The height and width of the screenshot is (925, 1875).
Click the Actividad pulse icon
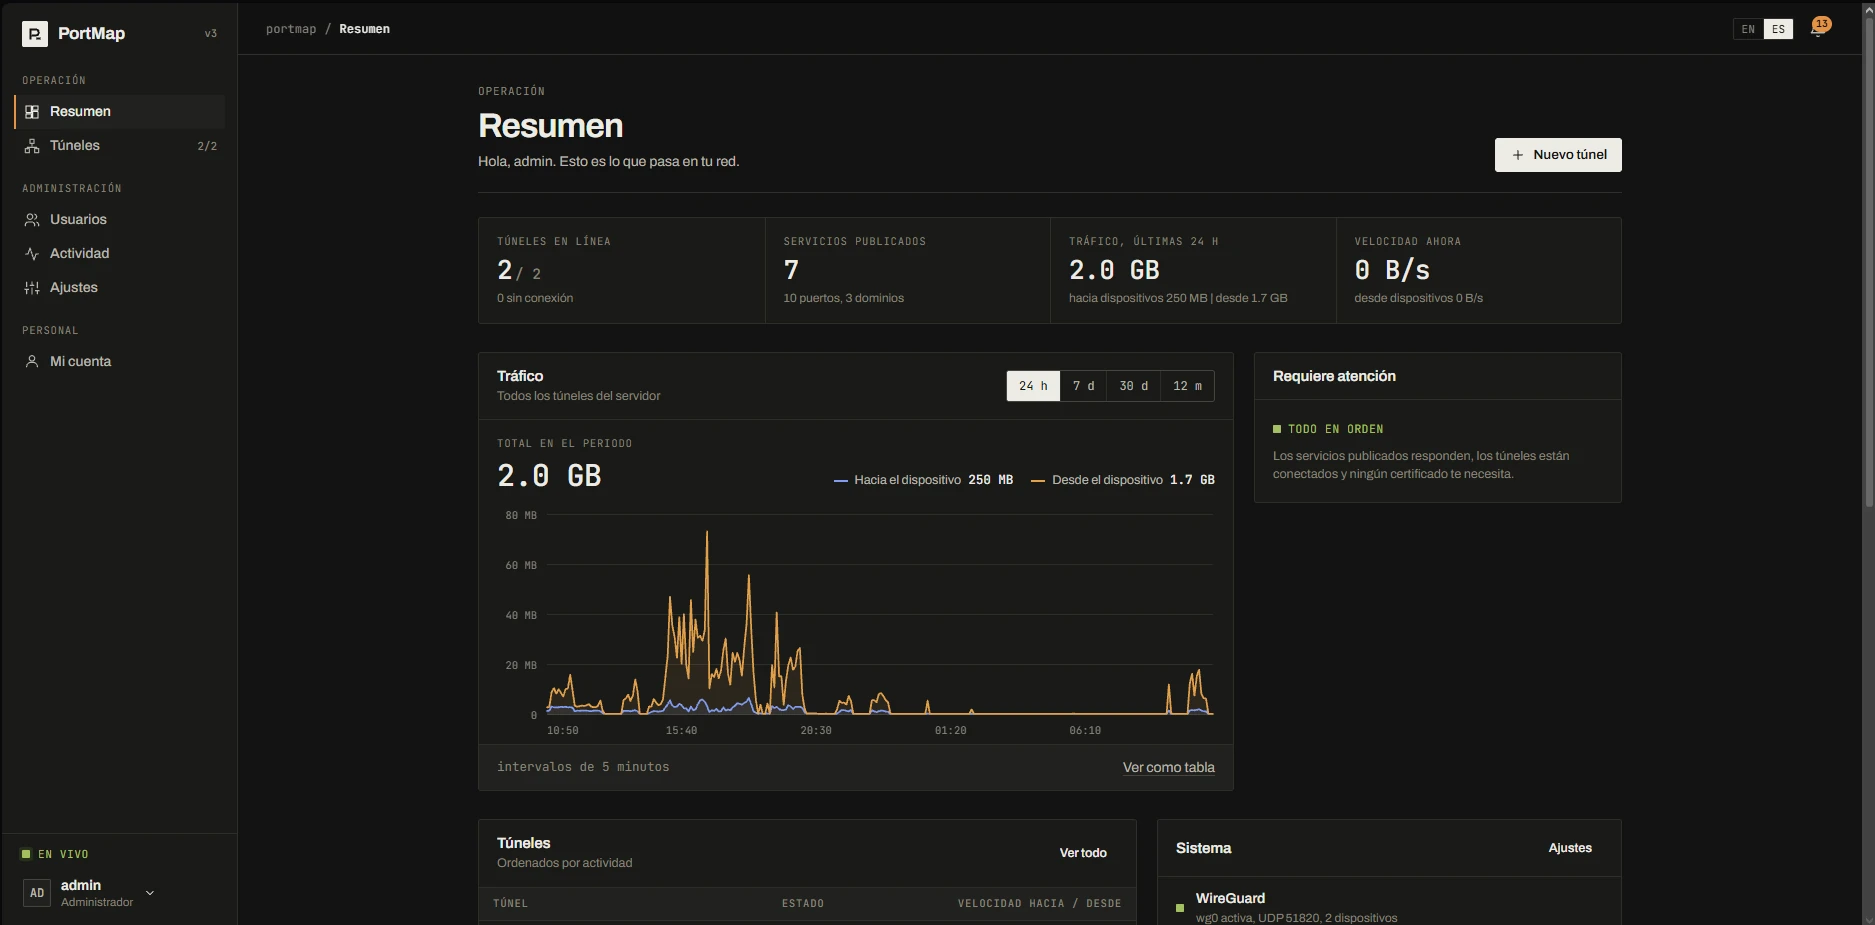coord(32,254)
